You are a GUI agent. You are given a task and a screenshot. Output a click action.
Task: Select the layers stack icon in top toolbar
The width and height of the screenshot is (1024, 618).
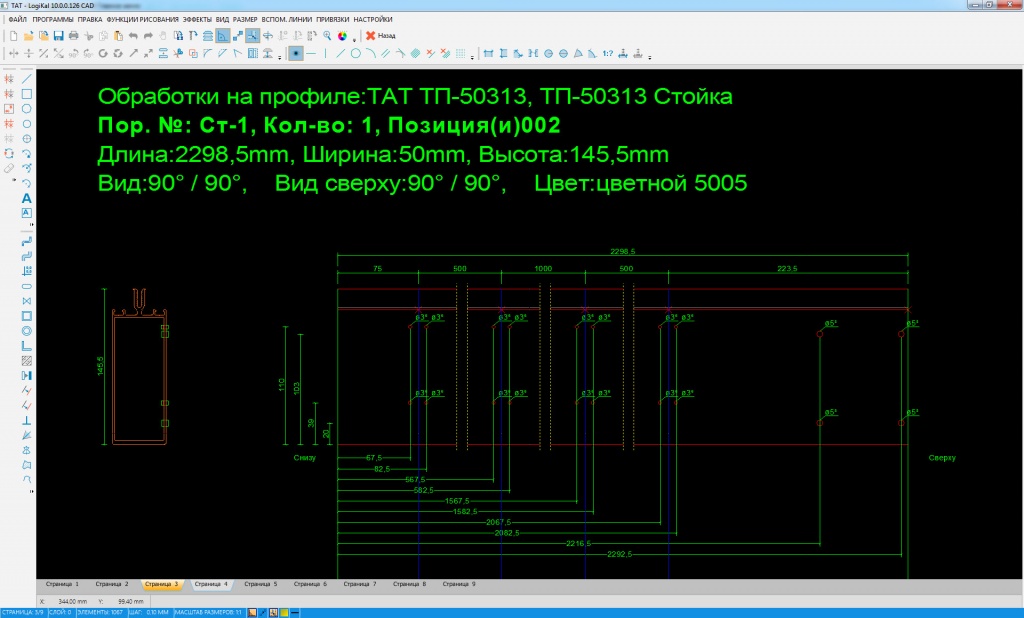[208, 36]
